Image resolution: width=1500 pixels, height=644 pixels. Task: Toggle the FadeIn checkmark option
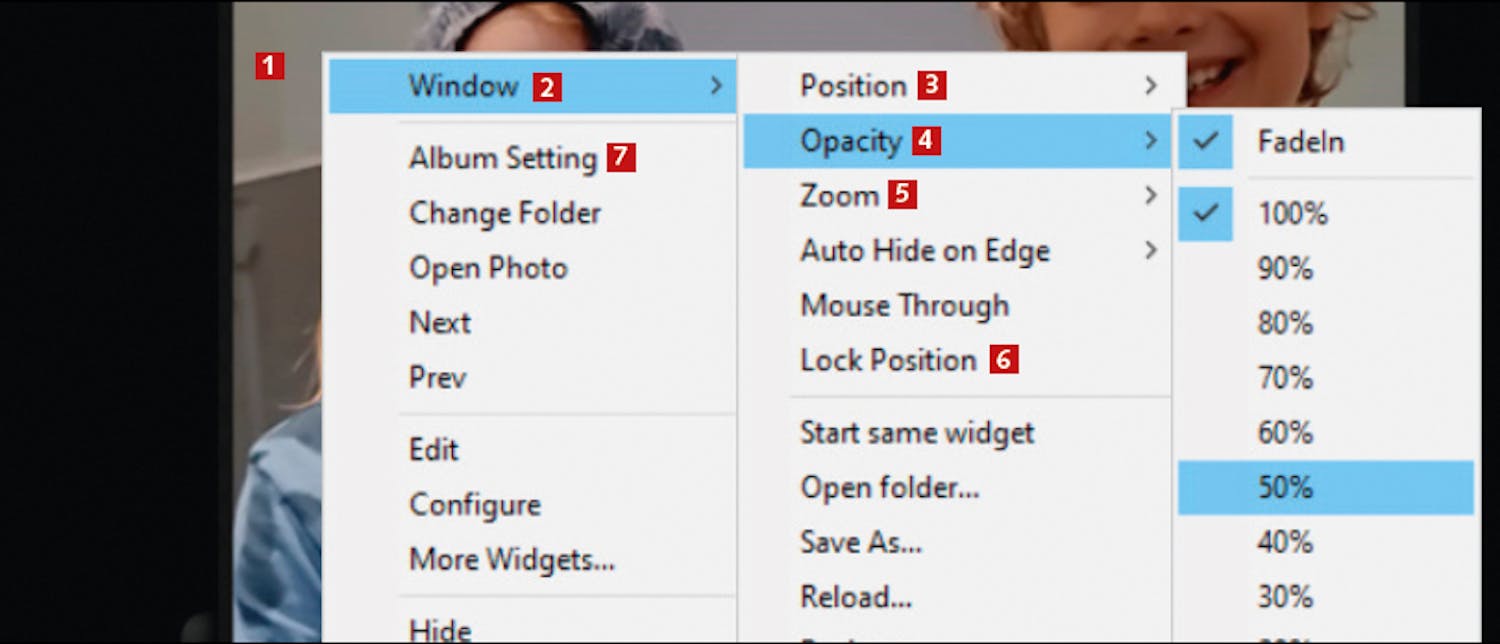pyautogui.click(x=1300, y=142)
